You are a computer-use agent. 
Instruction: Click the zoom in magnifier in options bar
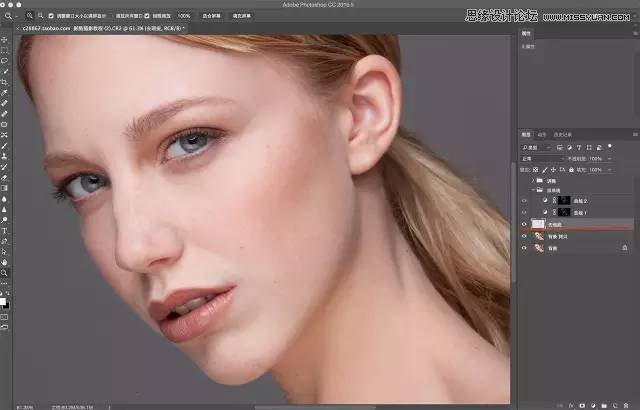(28, 17)
